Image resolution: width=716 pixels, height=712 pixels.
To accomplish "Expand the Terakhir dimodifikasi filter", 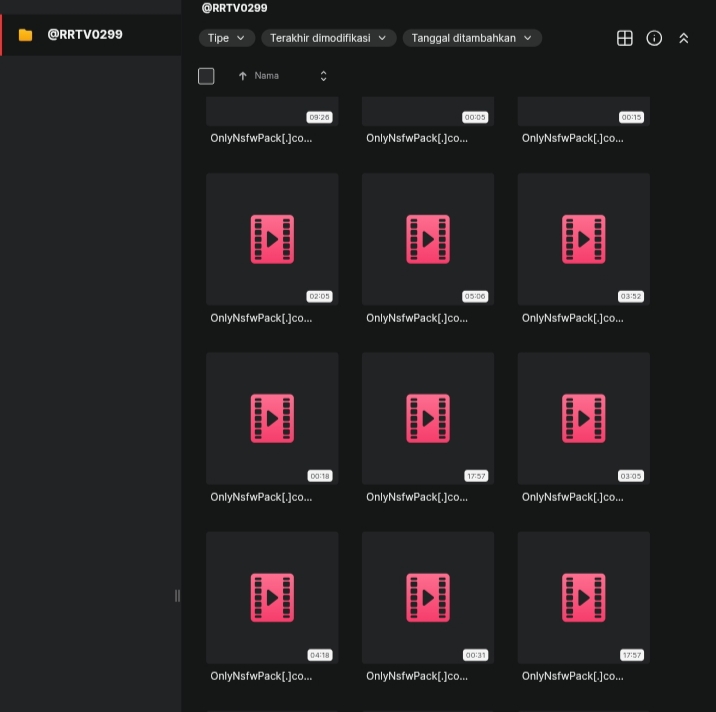I will (x=328, y=38).
